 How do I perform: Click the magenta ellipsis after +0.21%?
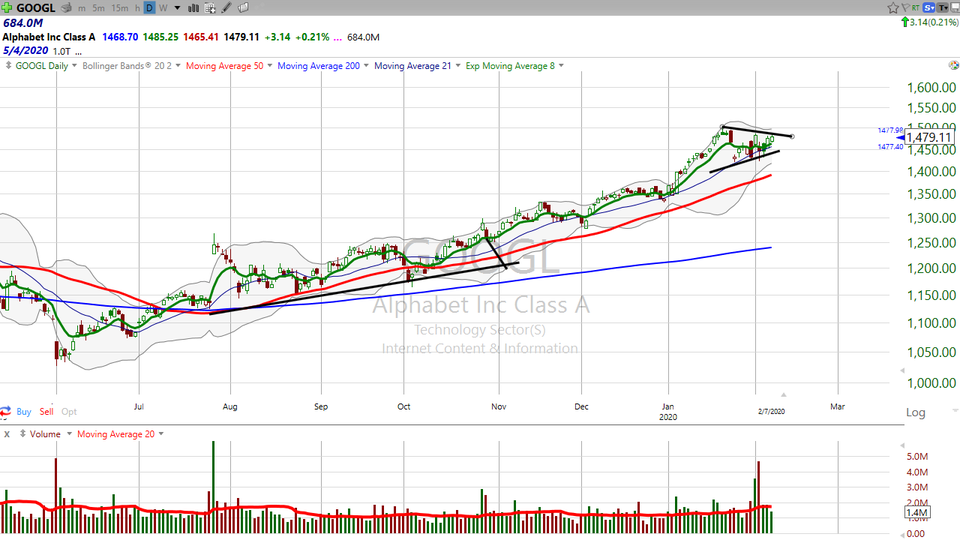(337, 37)
